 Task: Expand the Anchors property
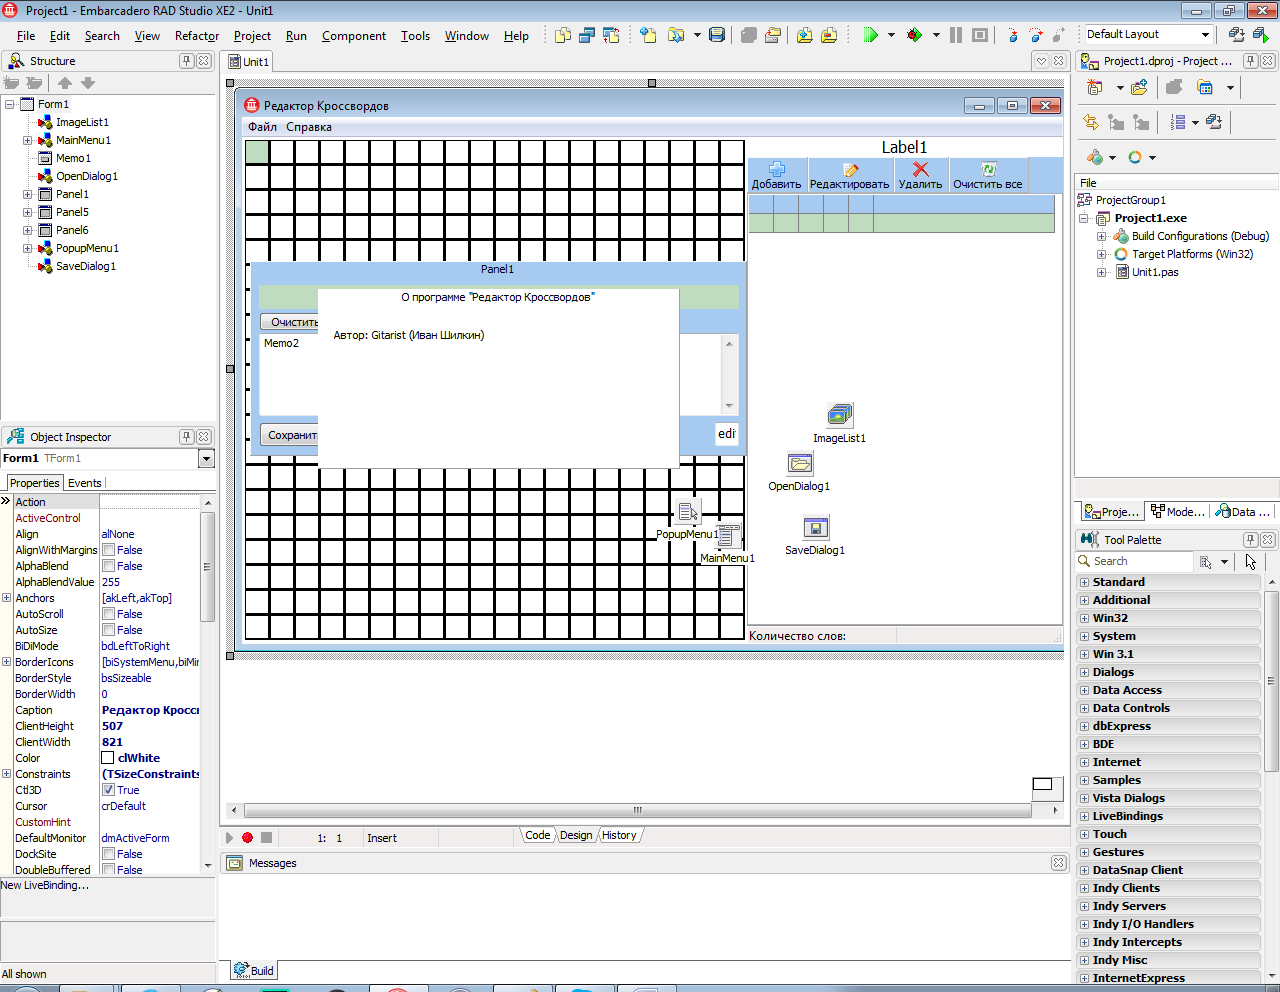[6, 598]
